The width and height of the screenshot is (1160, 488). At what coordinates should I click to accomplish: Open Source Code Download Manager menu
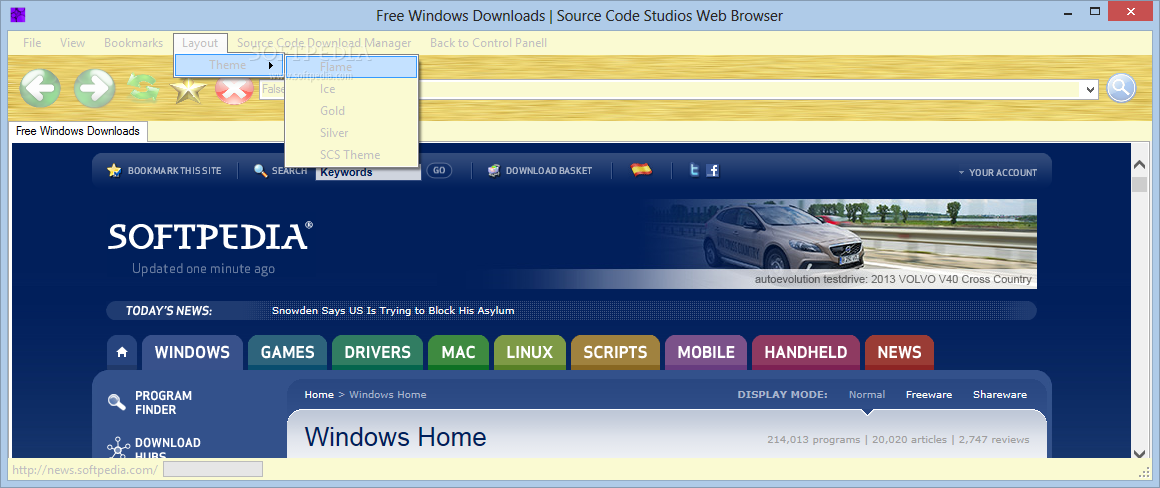(324, 43)
